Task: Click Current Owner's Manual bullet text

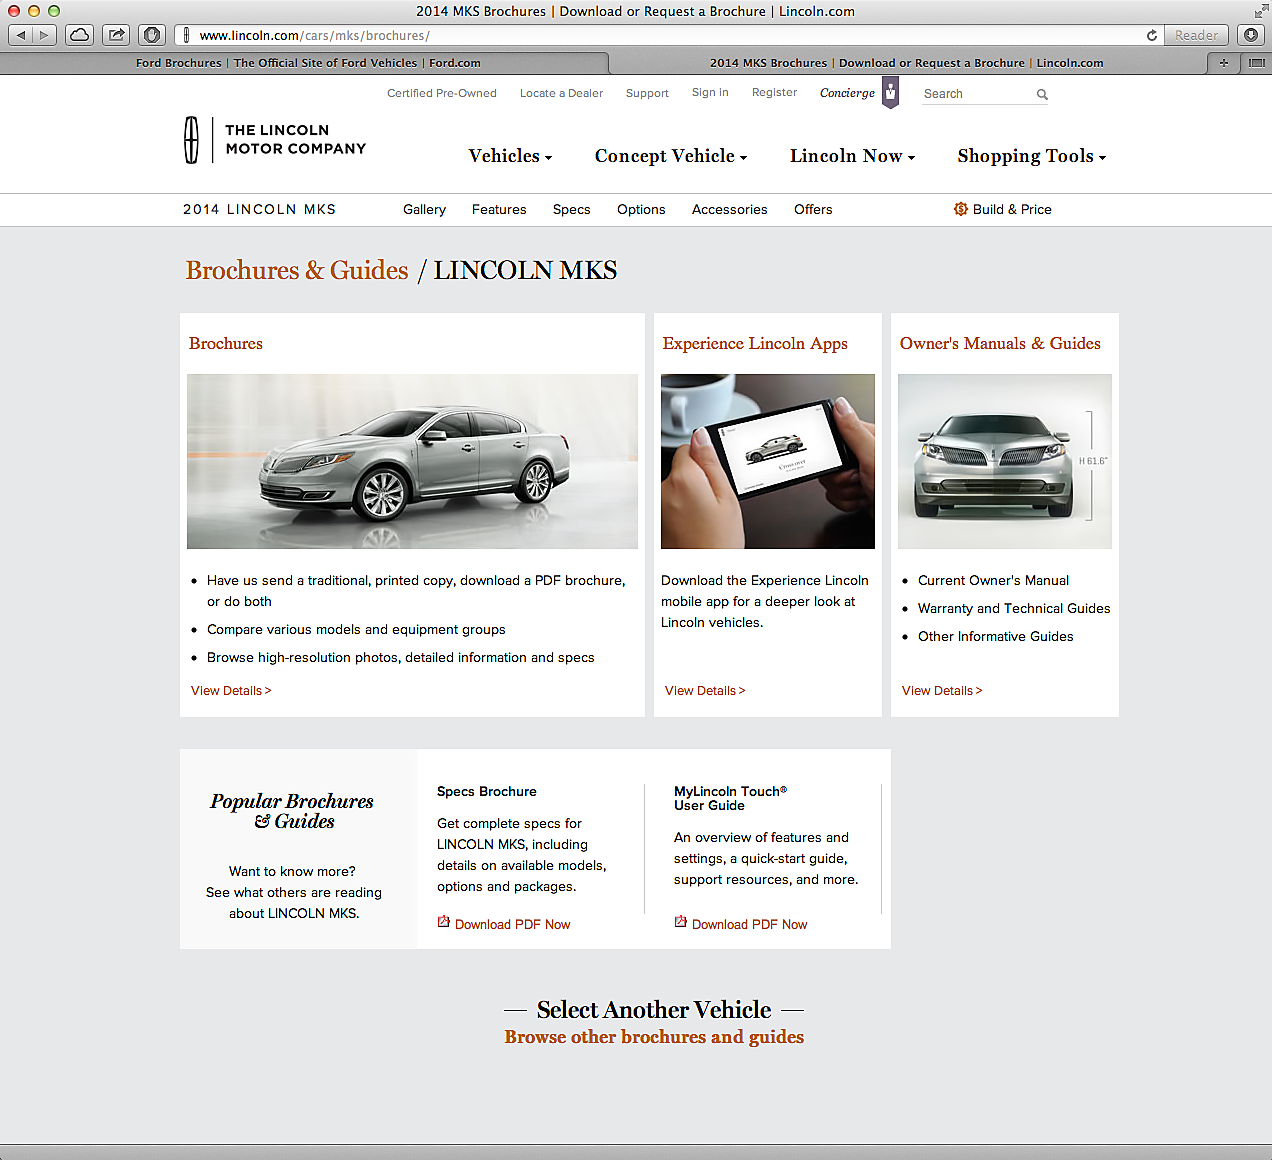Action: [x=993, y=580]
